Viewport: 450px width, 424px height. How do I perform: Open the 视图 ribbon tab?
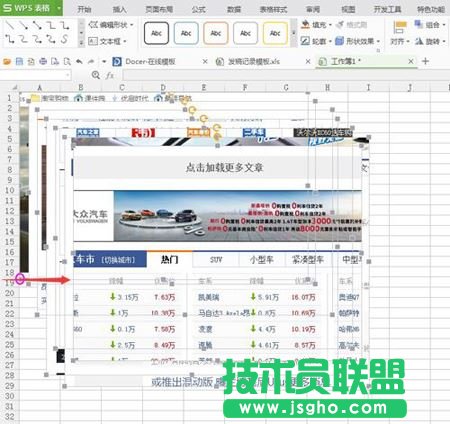tap(348, 9)
